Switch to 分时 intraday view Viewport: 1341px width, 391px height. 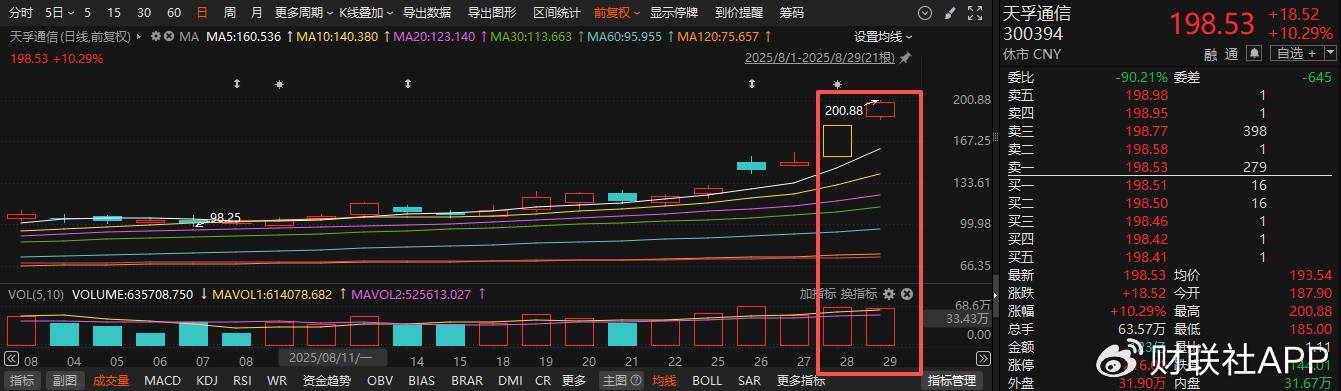pyautogui.click(x=20, y=13)
